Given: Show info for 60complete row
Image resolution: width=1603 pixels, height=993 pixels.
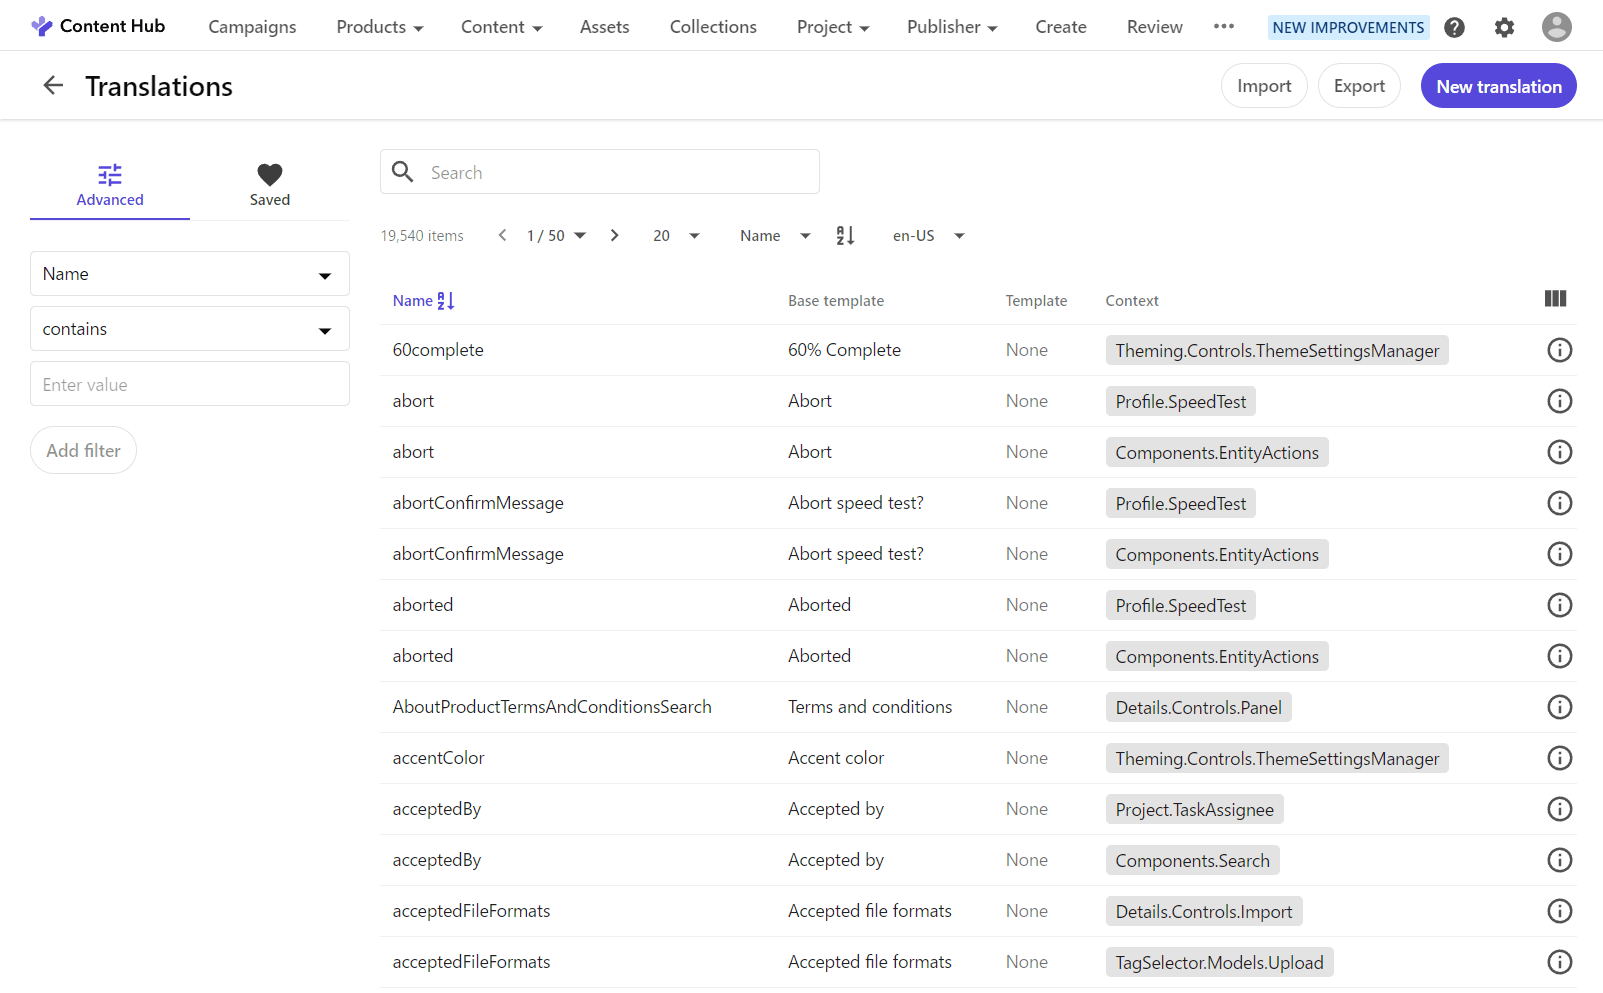Looking at the screenshot, I should click(x=1559, y=350).
